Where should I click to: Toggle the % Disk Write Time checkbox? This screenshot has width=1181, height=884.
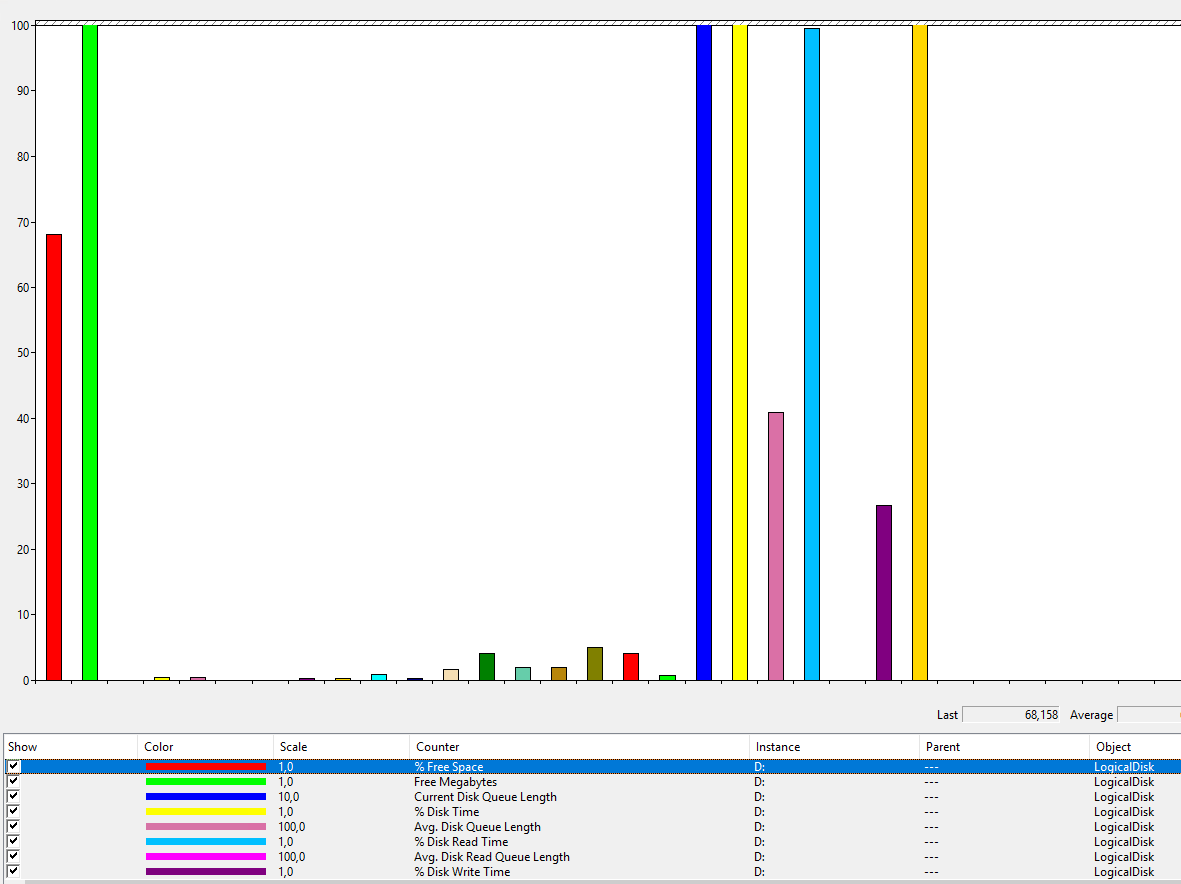click(13, 872)
